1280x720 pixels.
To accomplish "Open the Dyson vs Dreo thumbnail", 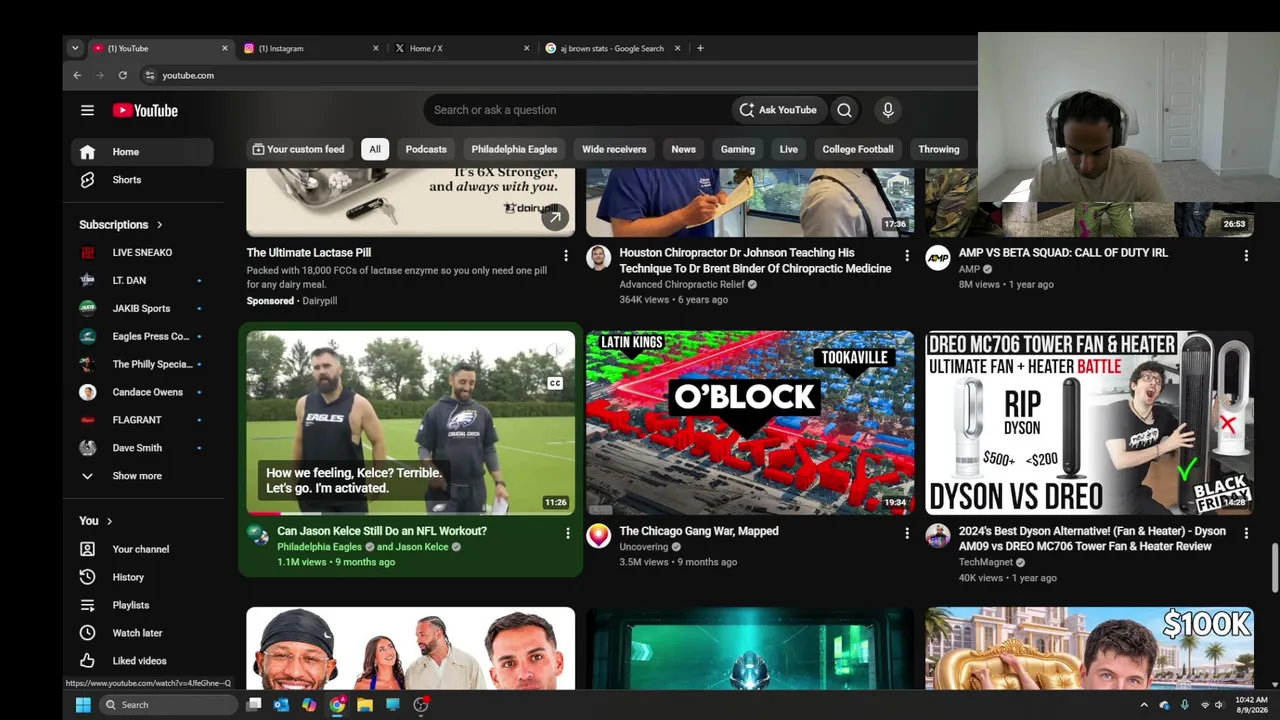I will pyautogui.click(x=1089, y=423).
